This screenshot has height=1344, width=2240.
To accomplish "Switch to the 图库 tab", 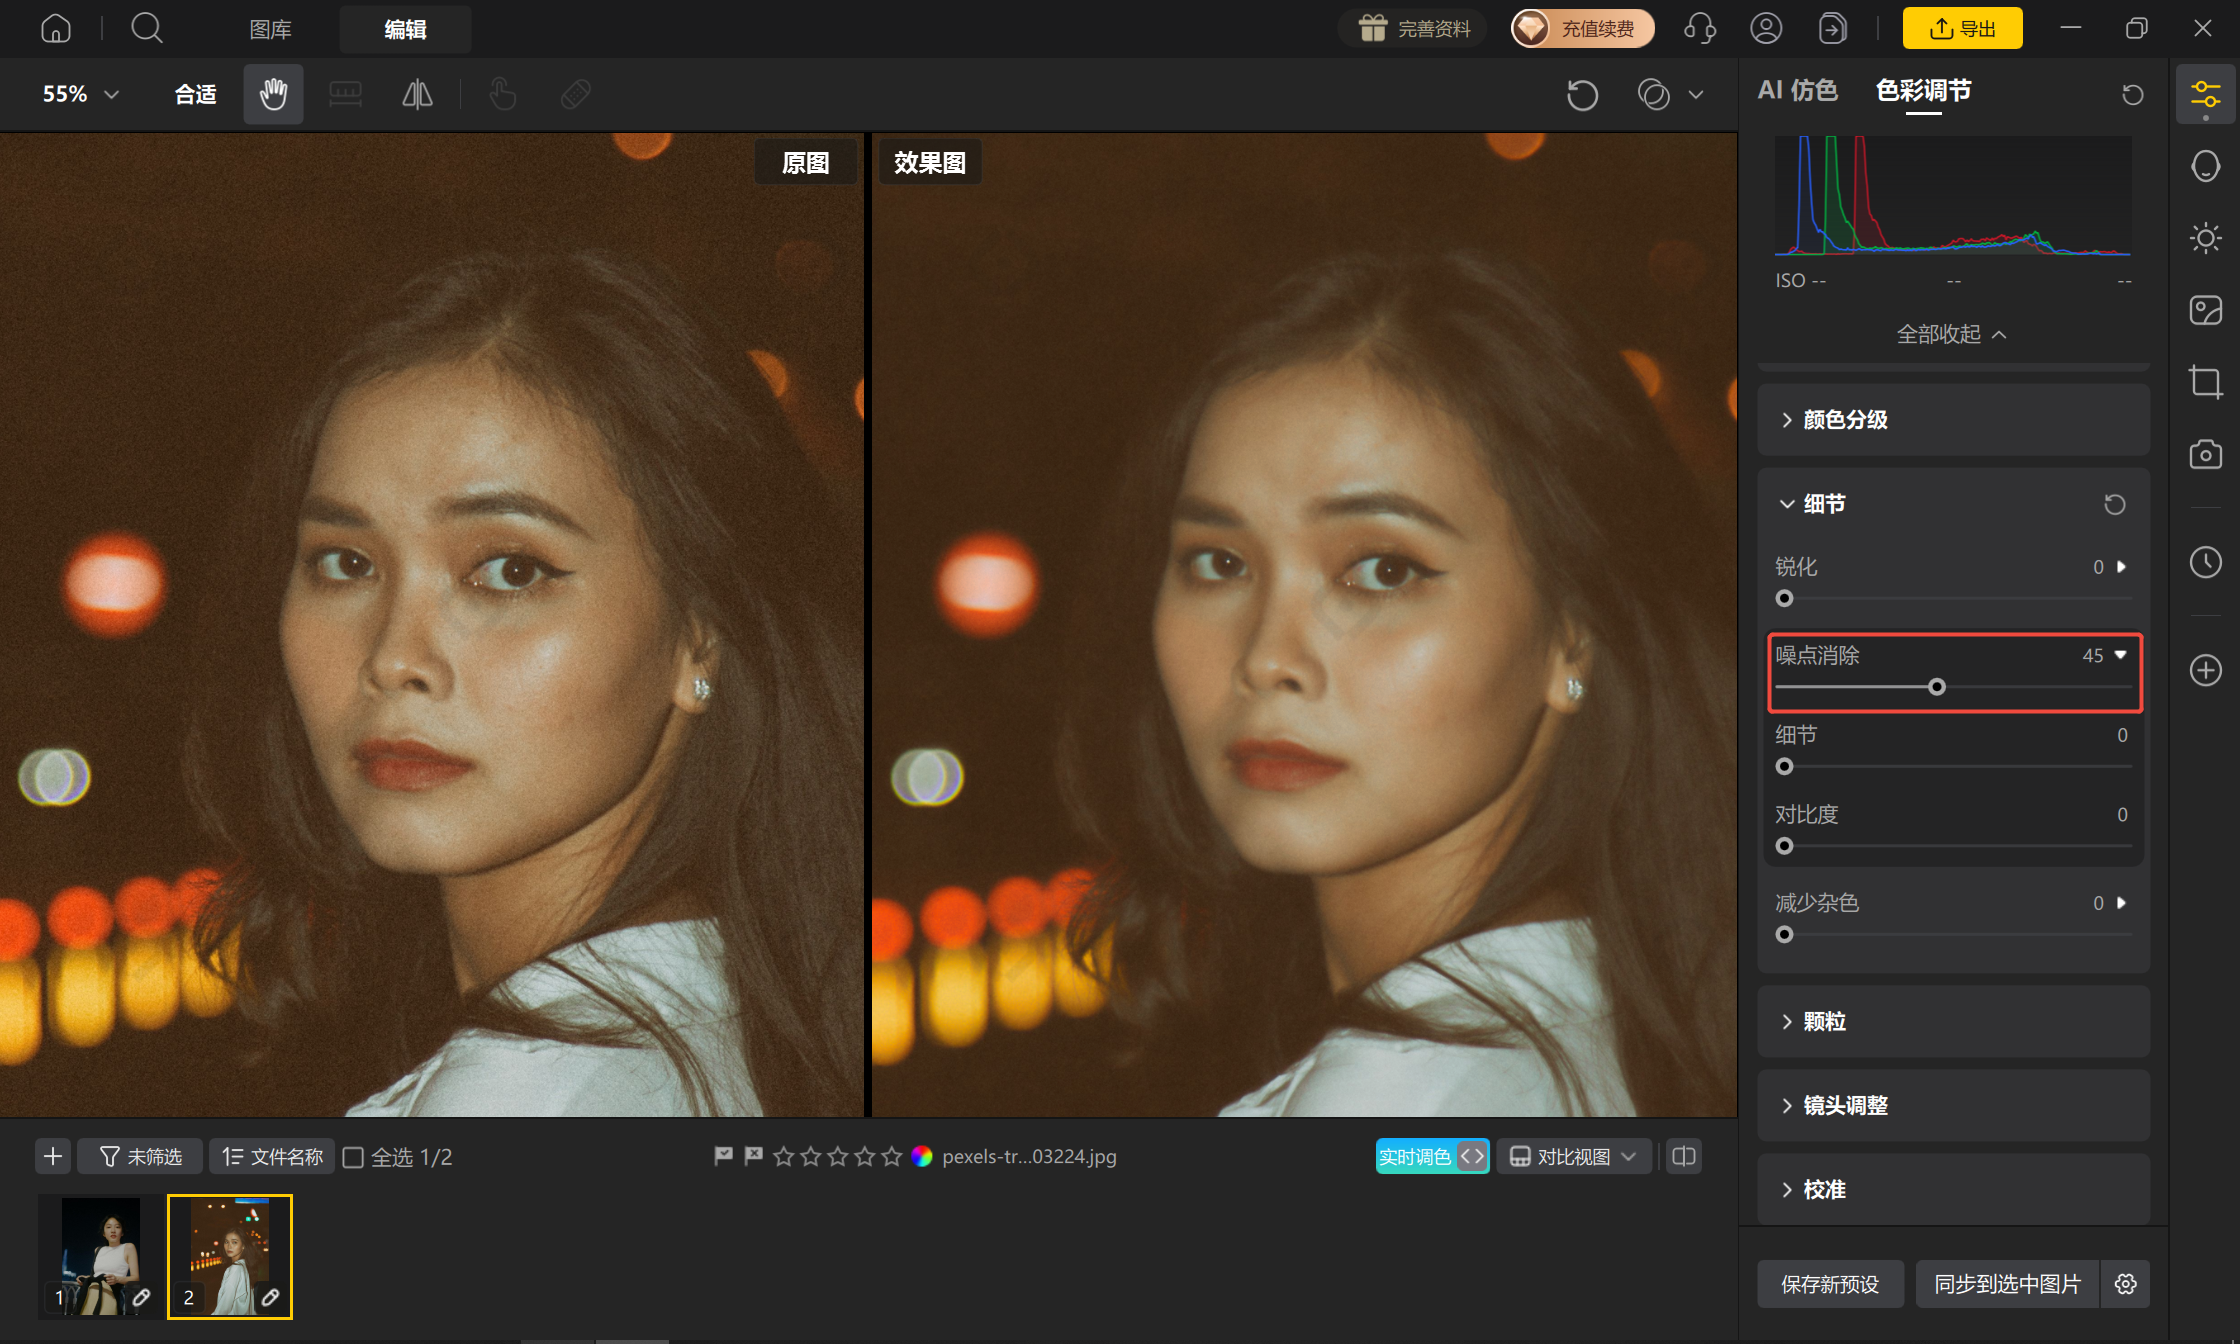I will pos(270,29).
